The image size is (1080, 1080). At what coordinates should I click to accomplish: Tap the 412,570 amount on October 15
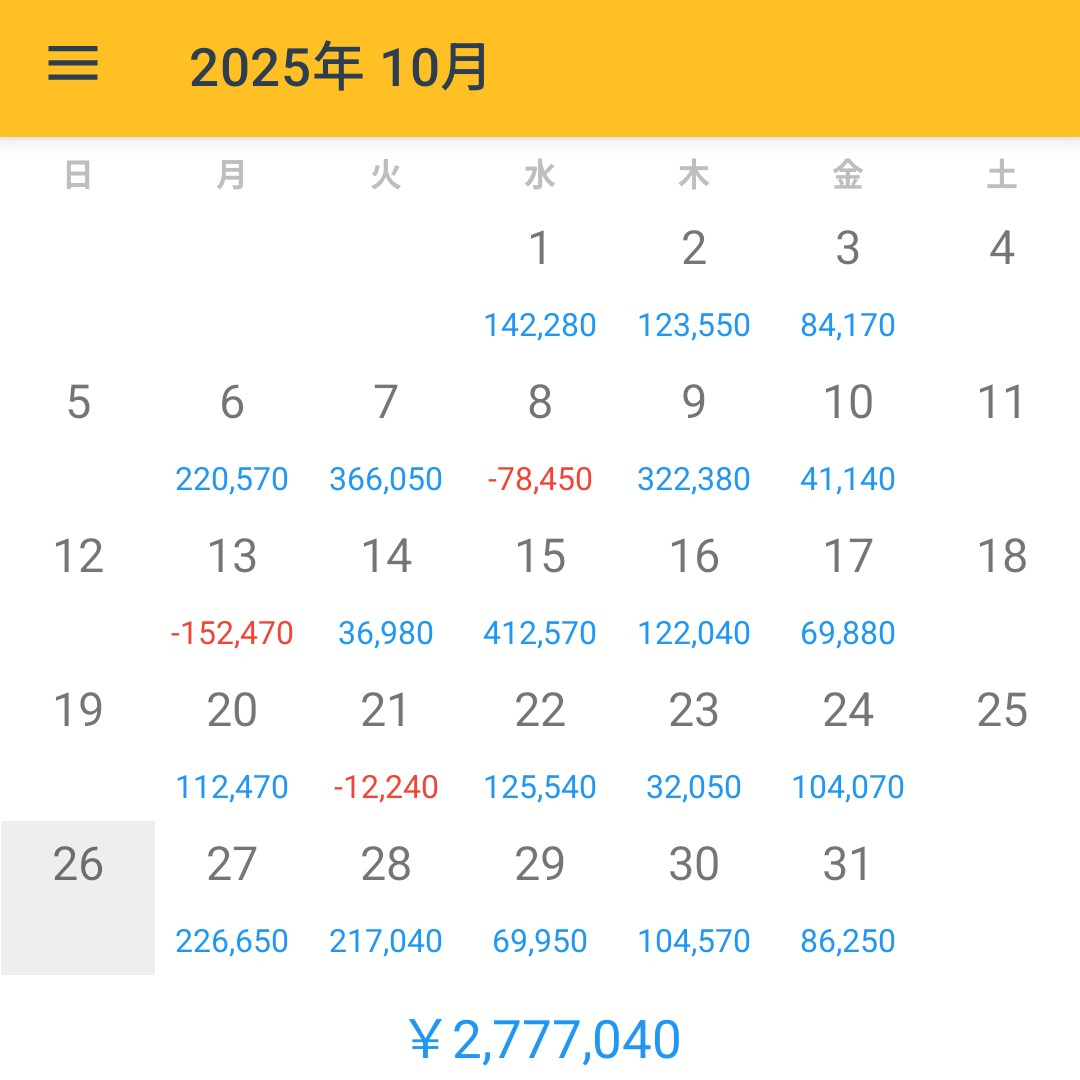coord(540,633)
